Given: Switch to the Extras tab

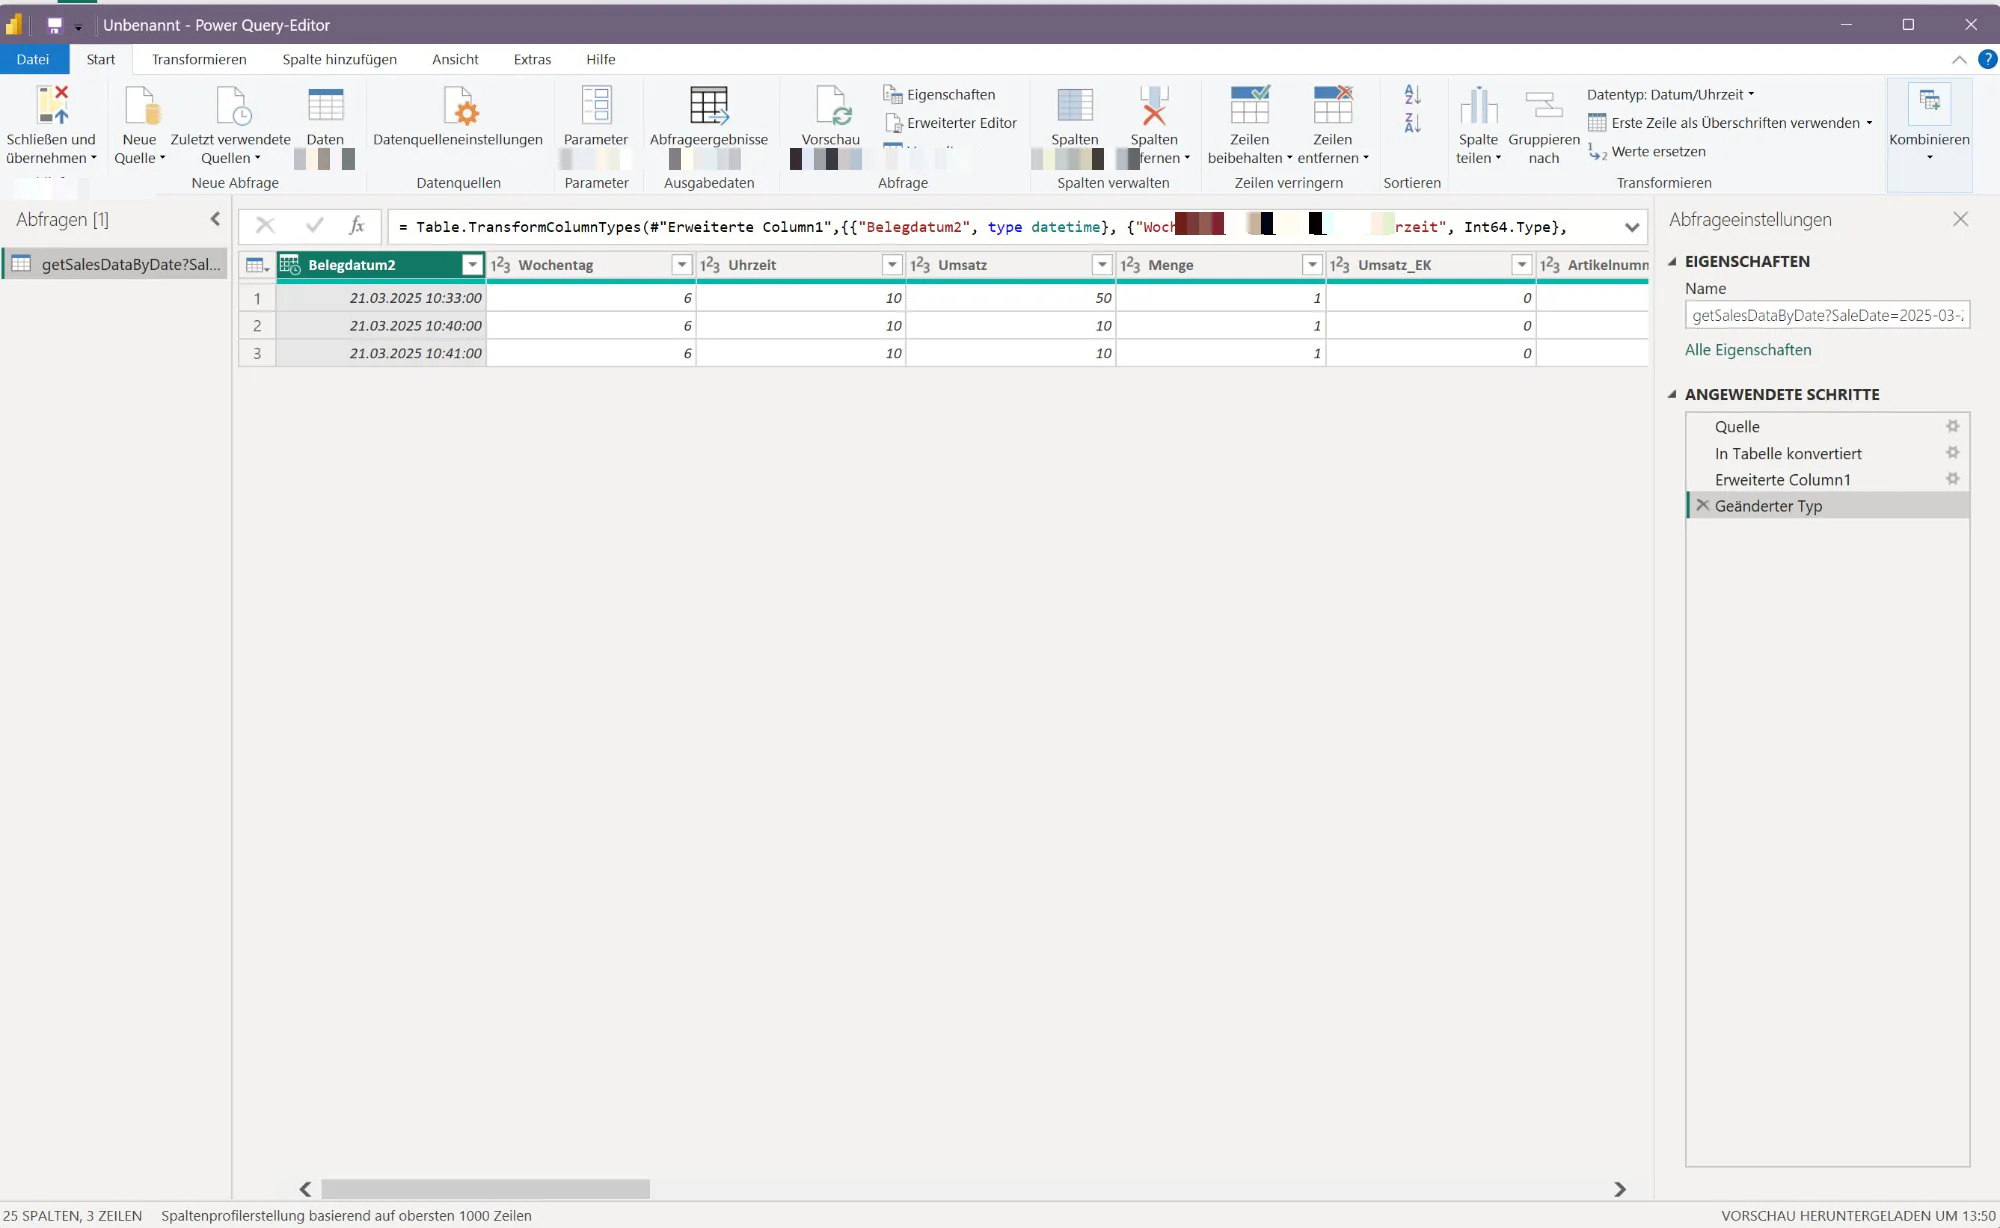Looking at the screenshot, I should pyautogui.click(x=532, y=59).
